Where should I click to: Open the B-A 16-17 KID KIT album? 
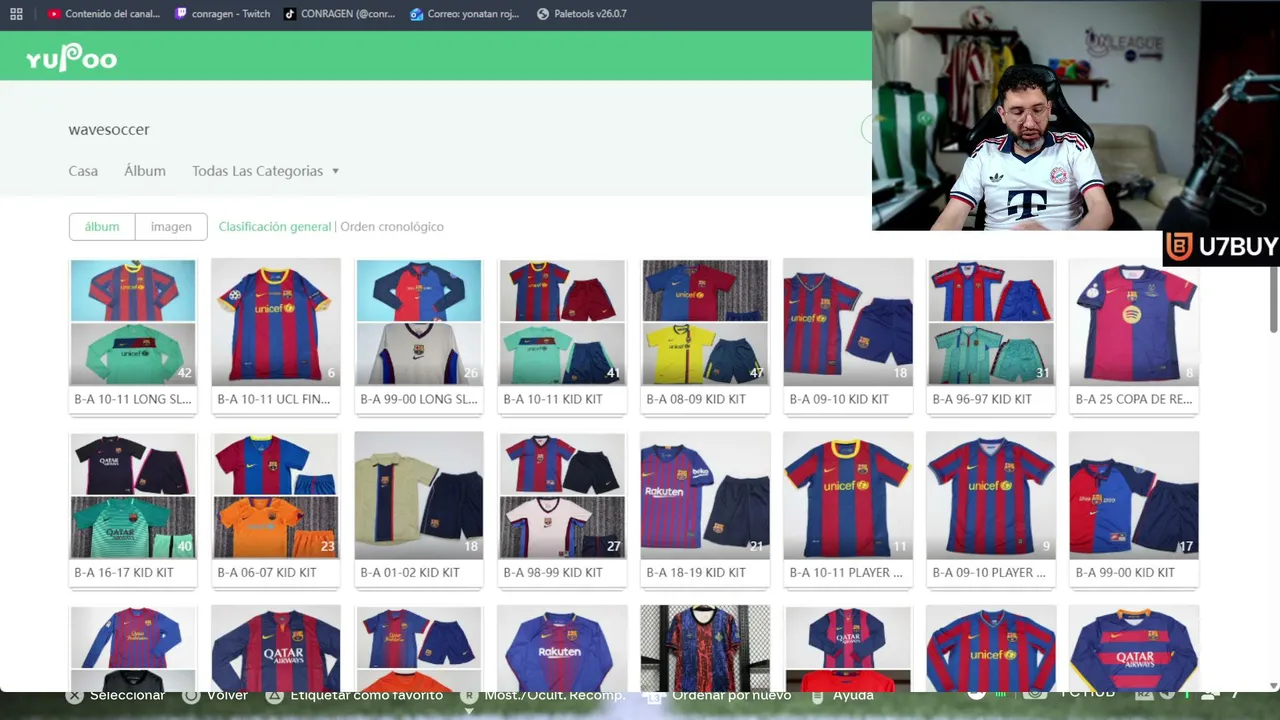(x=133, y=509)
